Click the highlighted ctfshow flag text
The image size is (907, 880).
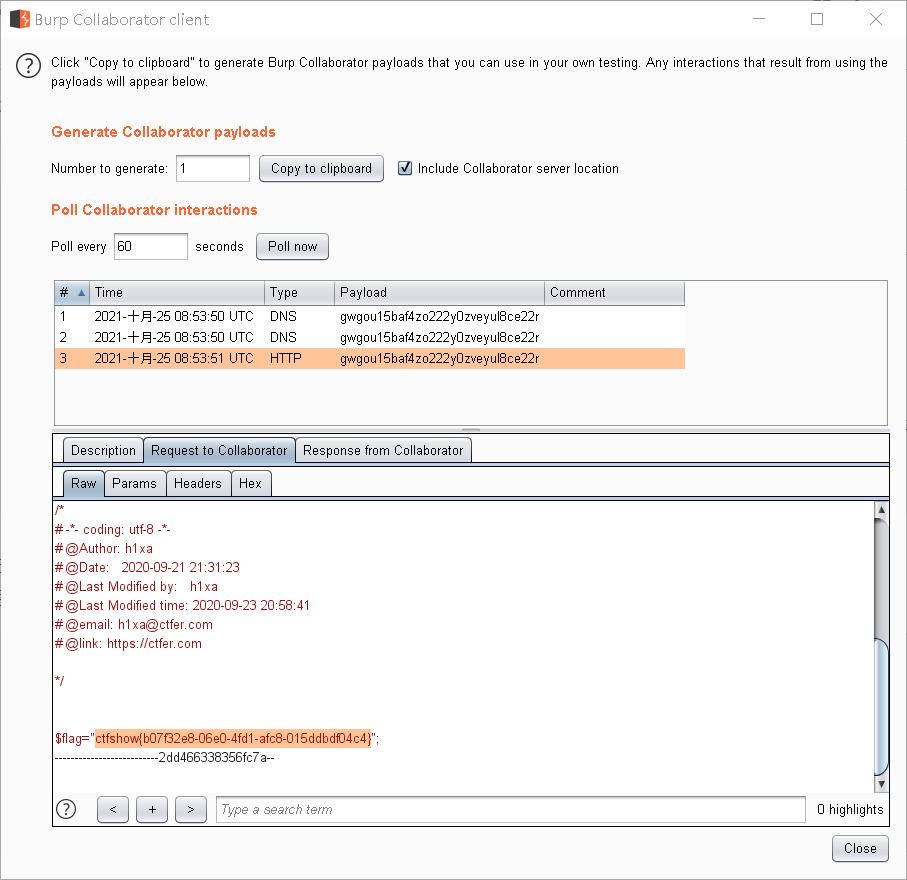[233, 738]
